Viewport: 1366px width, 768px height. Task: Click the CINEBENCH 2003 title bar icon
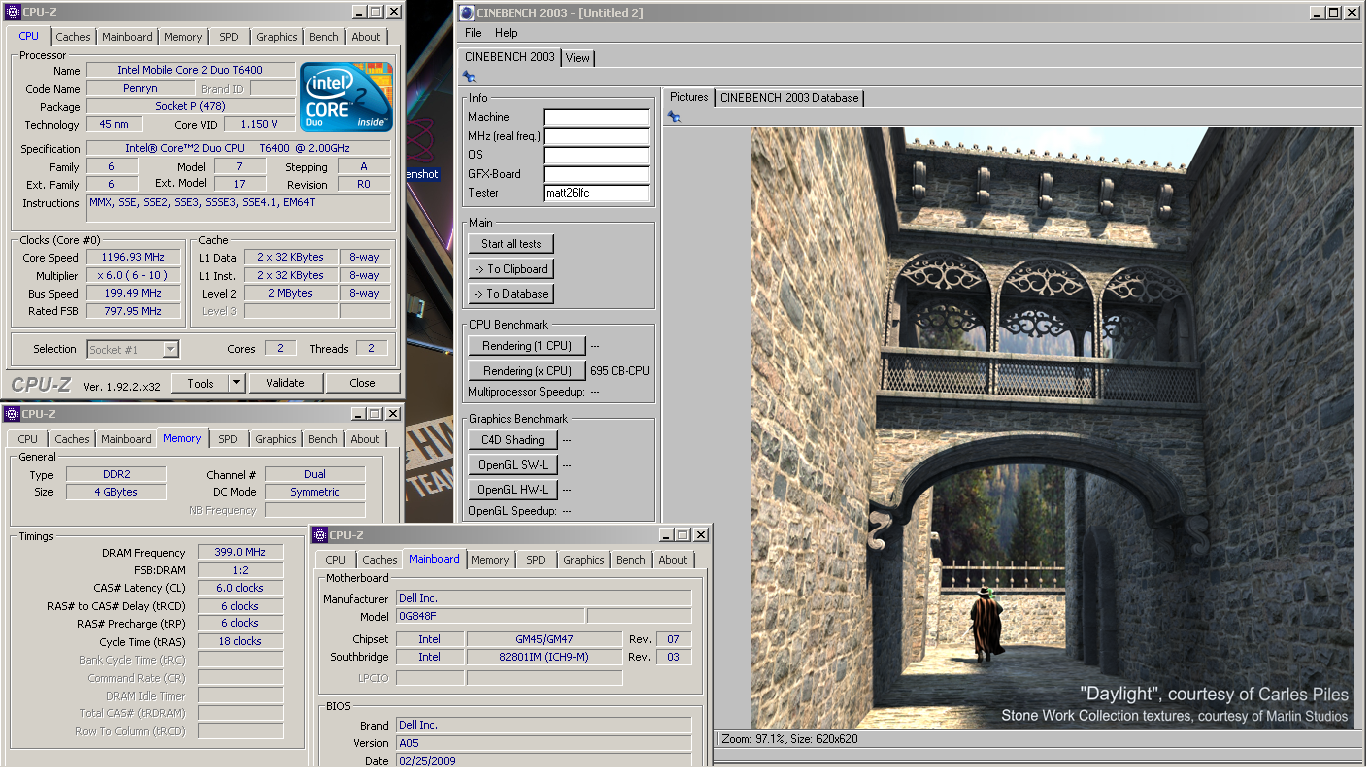[x=466, y=12]
